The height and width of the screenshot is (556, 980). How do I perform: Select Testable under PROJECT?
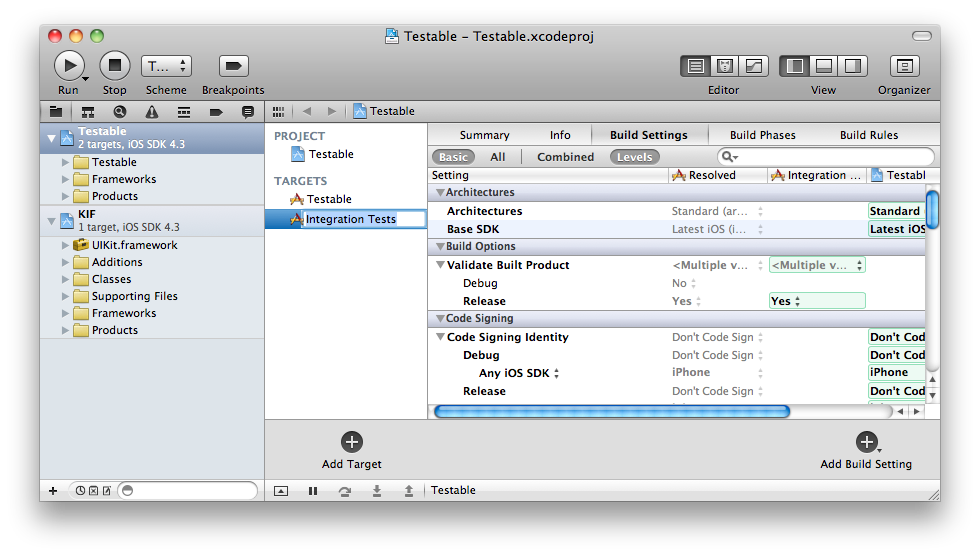[331, 154]
